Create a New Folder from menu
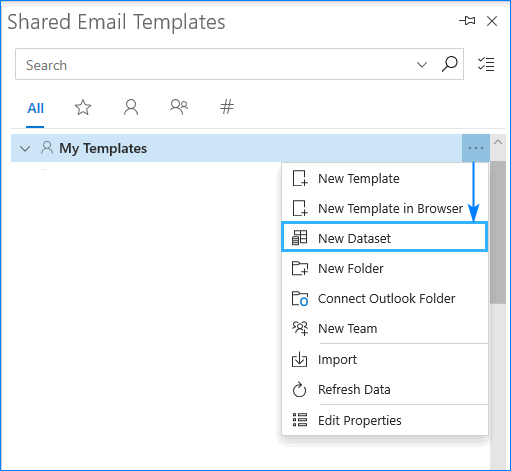 tap(385, 269)
